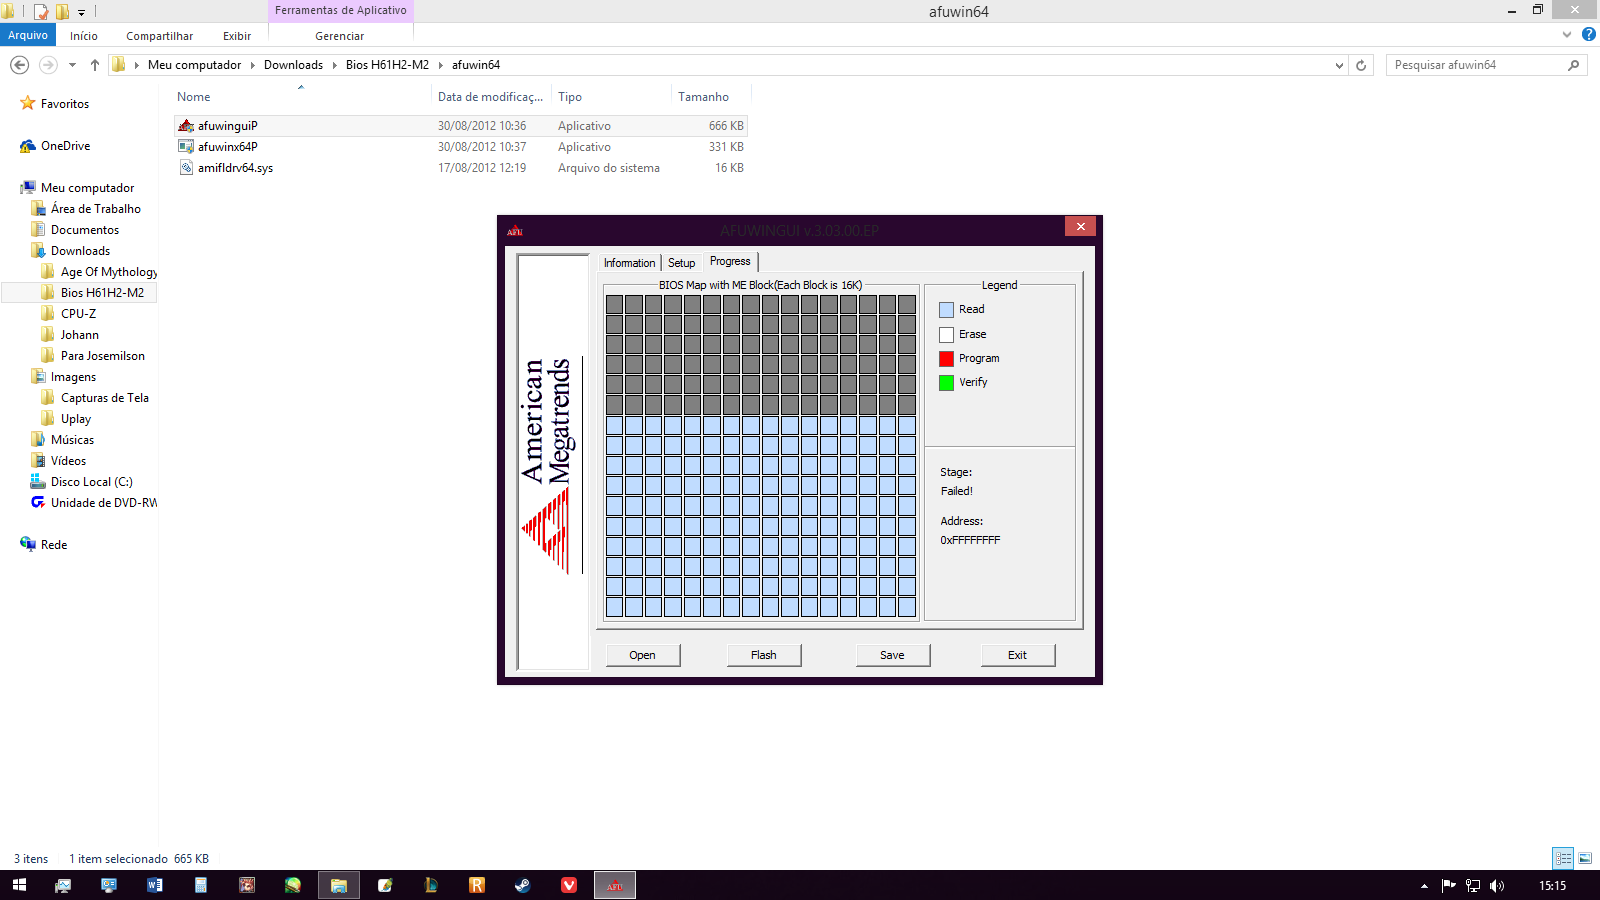Click the search magnifier icon

1574,65
